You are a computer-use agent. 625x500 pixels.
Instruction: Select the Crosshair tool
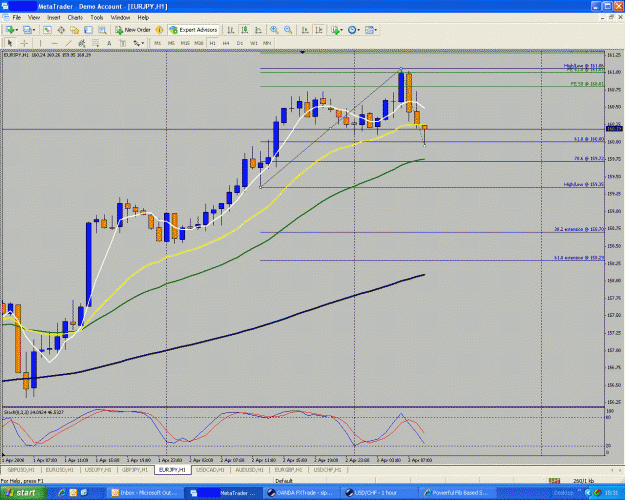(24, 43)
